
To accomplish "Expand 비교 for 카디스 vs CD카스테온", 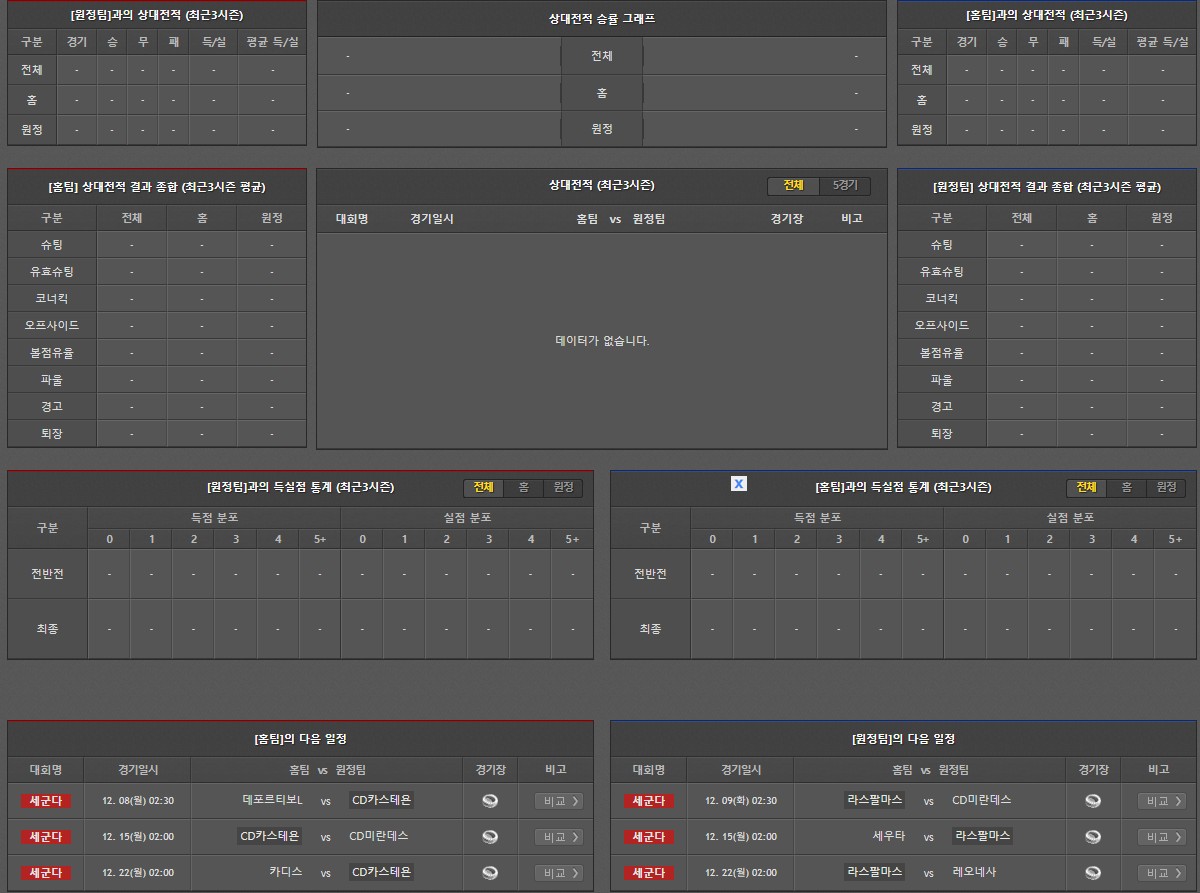I will point(559,873).
